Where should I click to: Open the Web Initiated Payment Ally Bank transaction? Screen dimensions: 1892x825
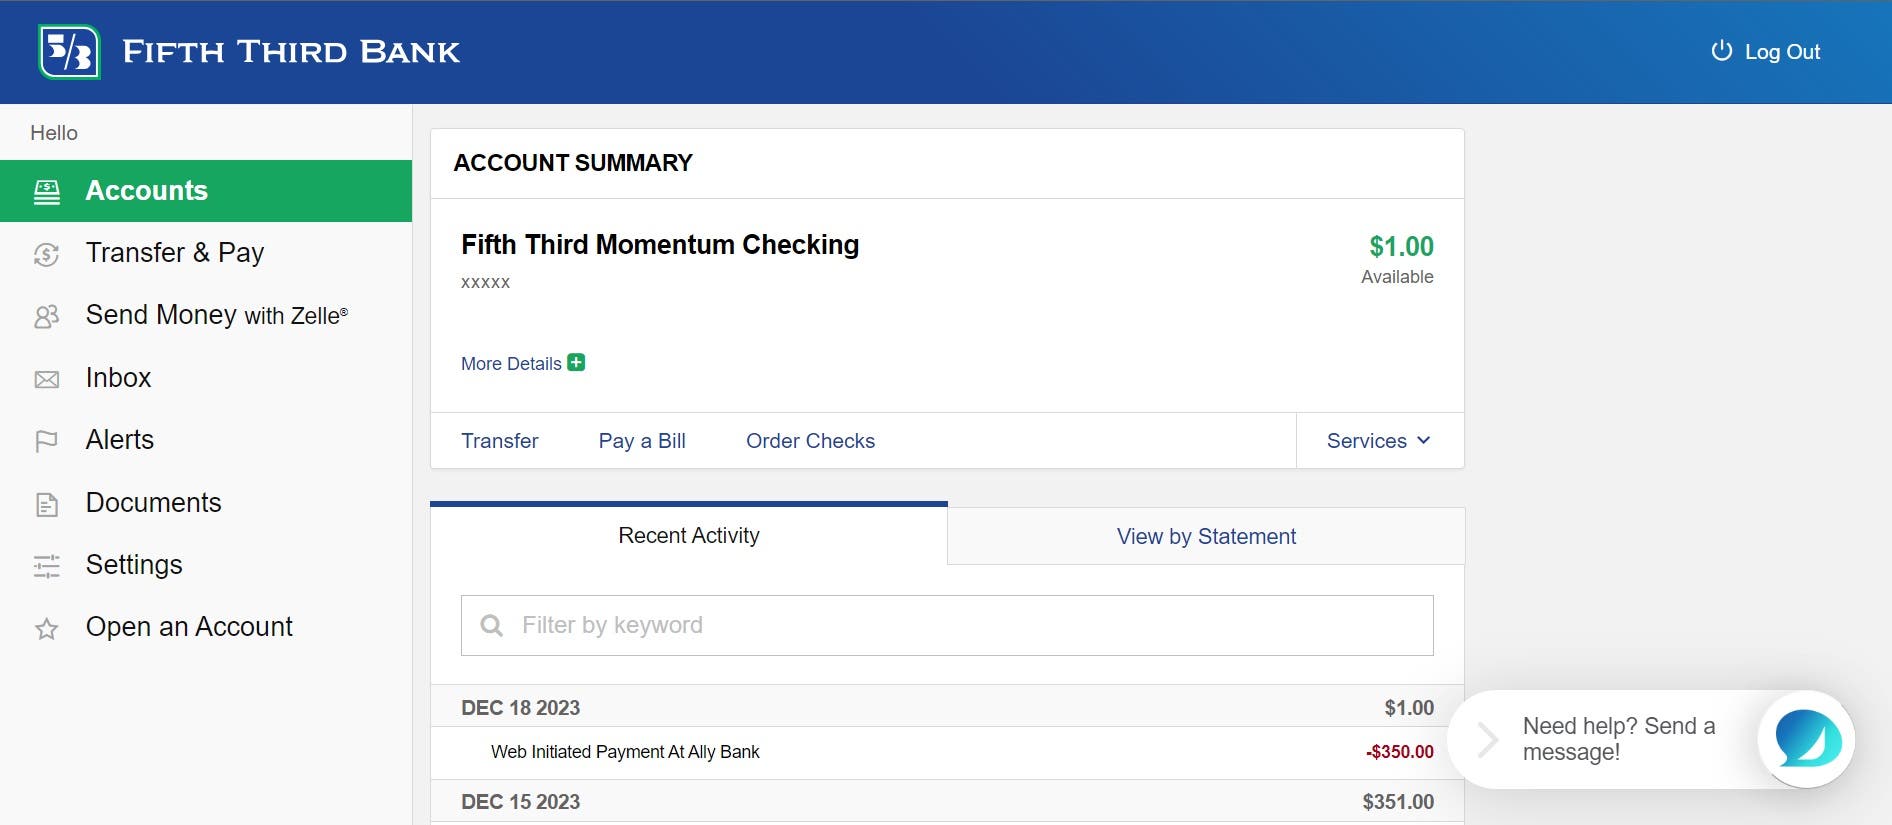point(625,752)
